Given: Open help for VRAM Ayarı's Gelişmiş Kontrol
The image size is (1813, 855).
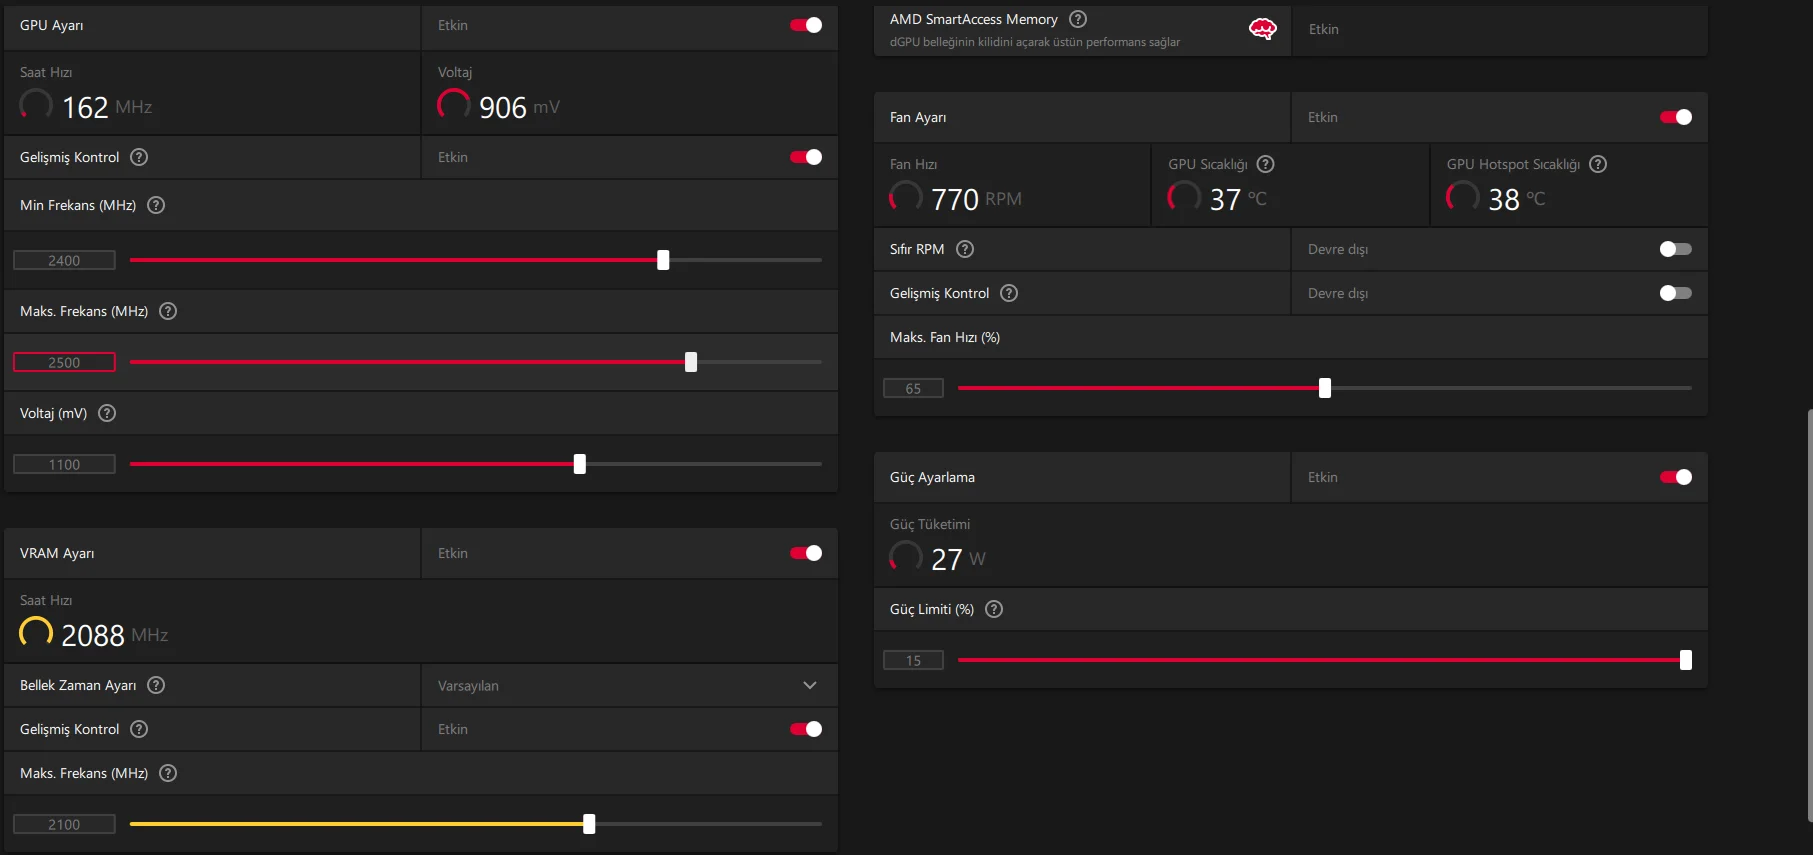Looking at the screenshot, I should (139, 729).
